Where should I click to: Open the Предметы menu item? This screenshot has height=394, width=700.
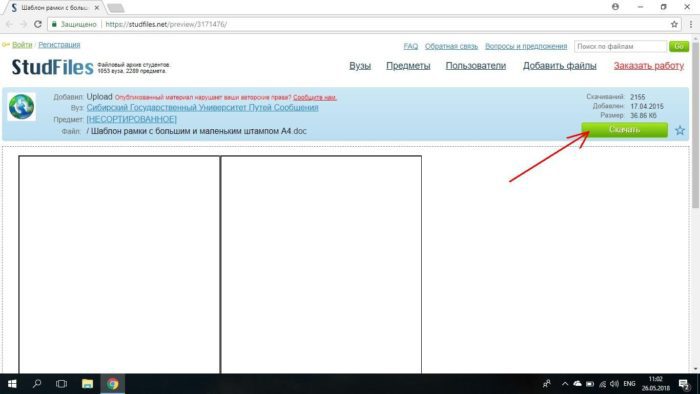[x=408, y=66]
